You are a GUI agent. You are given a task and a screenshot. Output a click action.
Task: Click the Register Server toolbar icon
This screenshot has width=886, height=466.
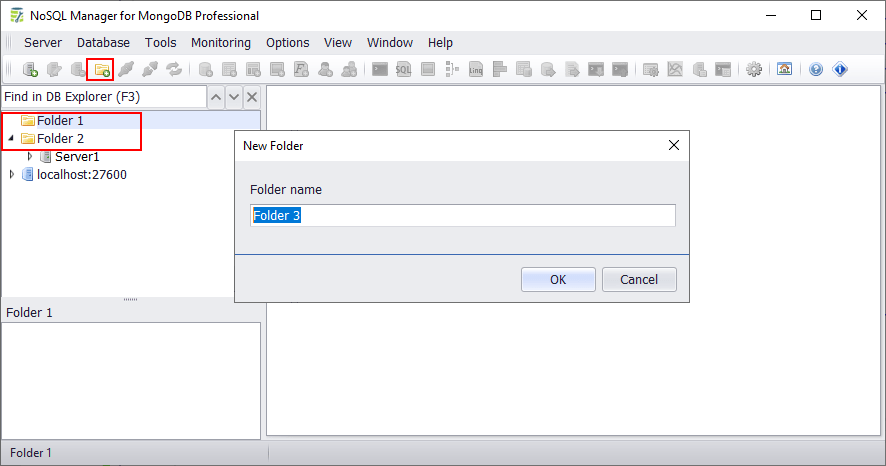30,70
